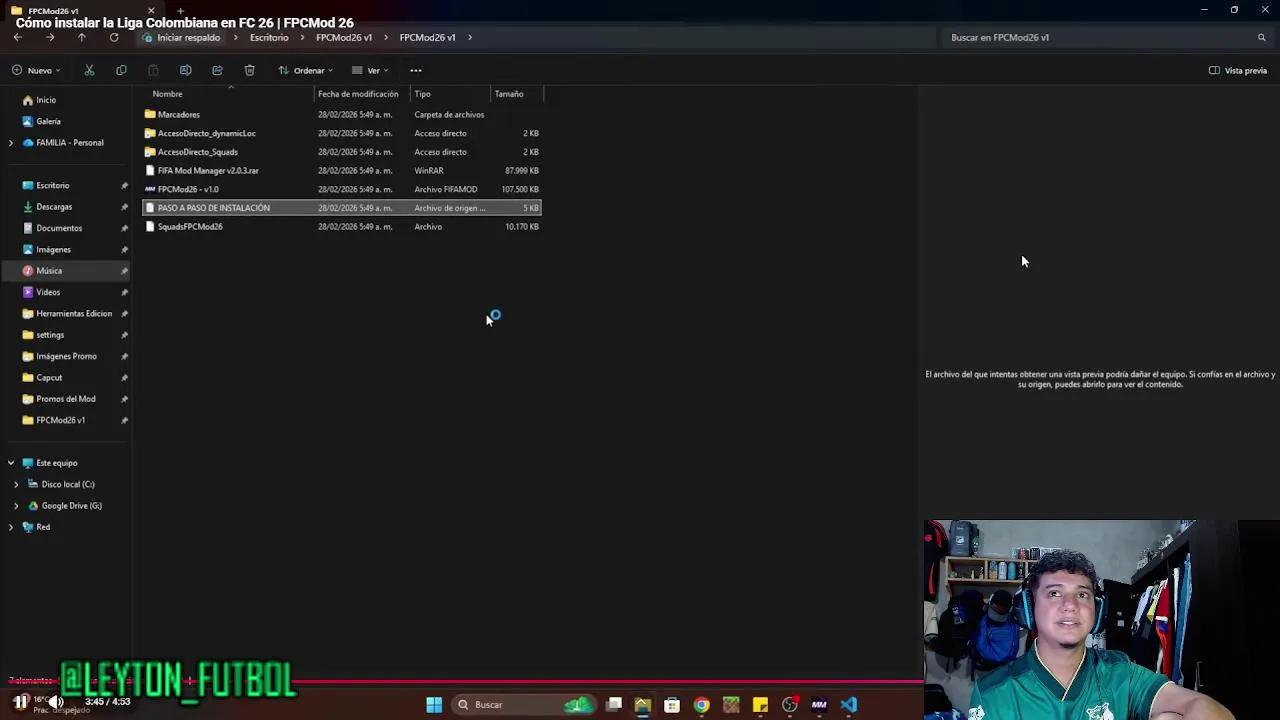Click the Paste icon in toolbar
The image size is (1280, 720).
(153, 70)
